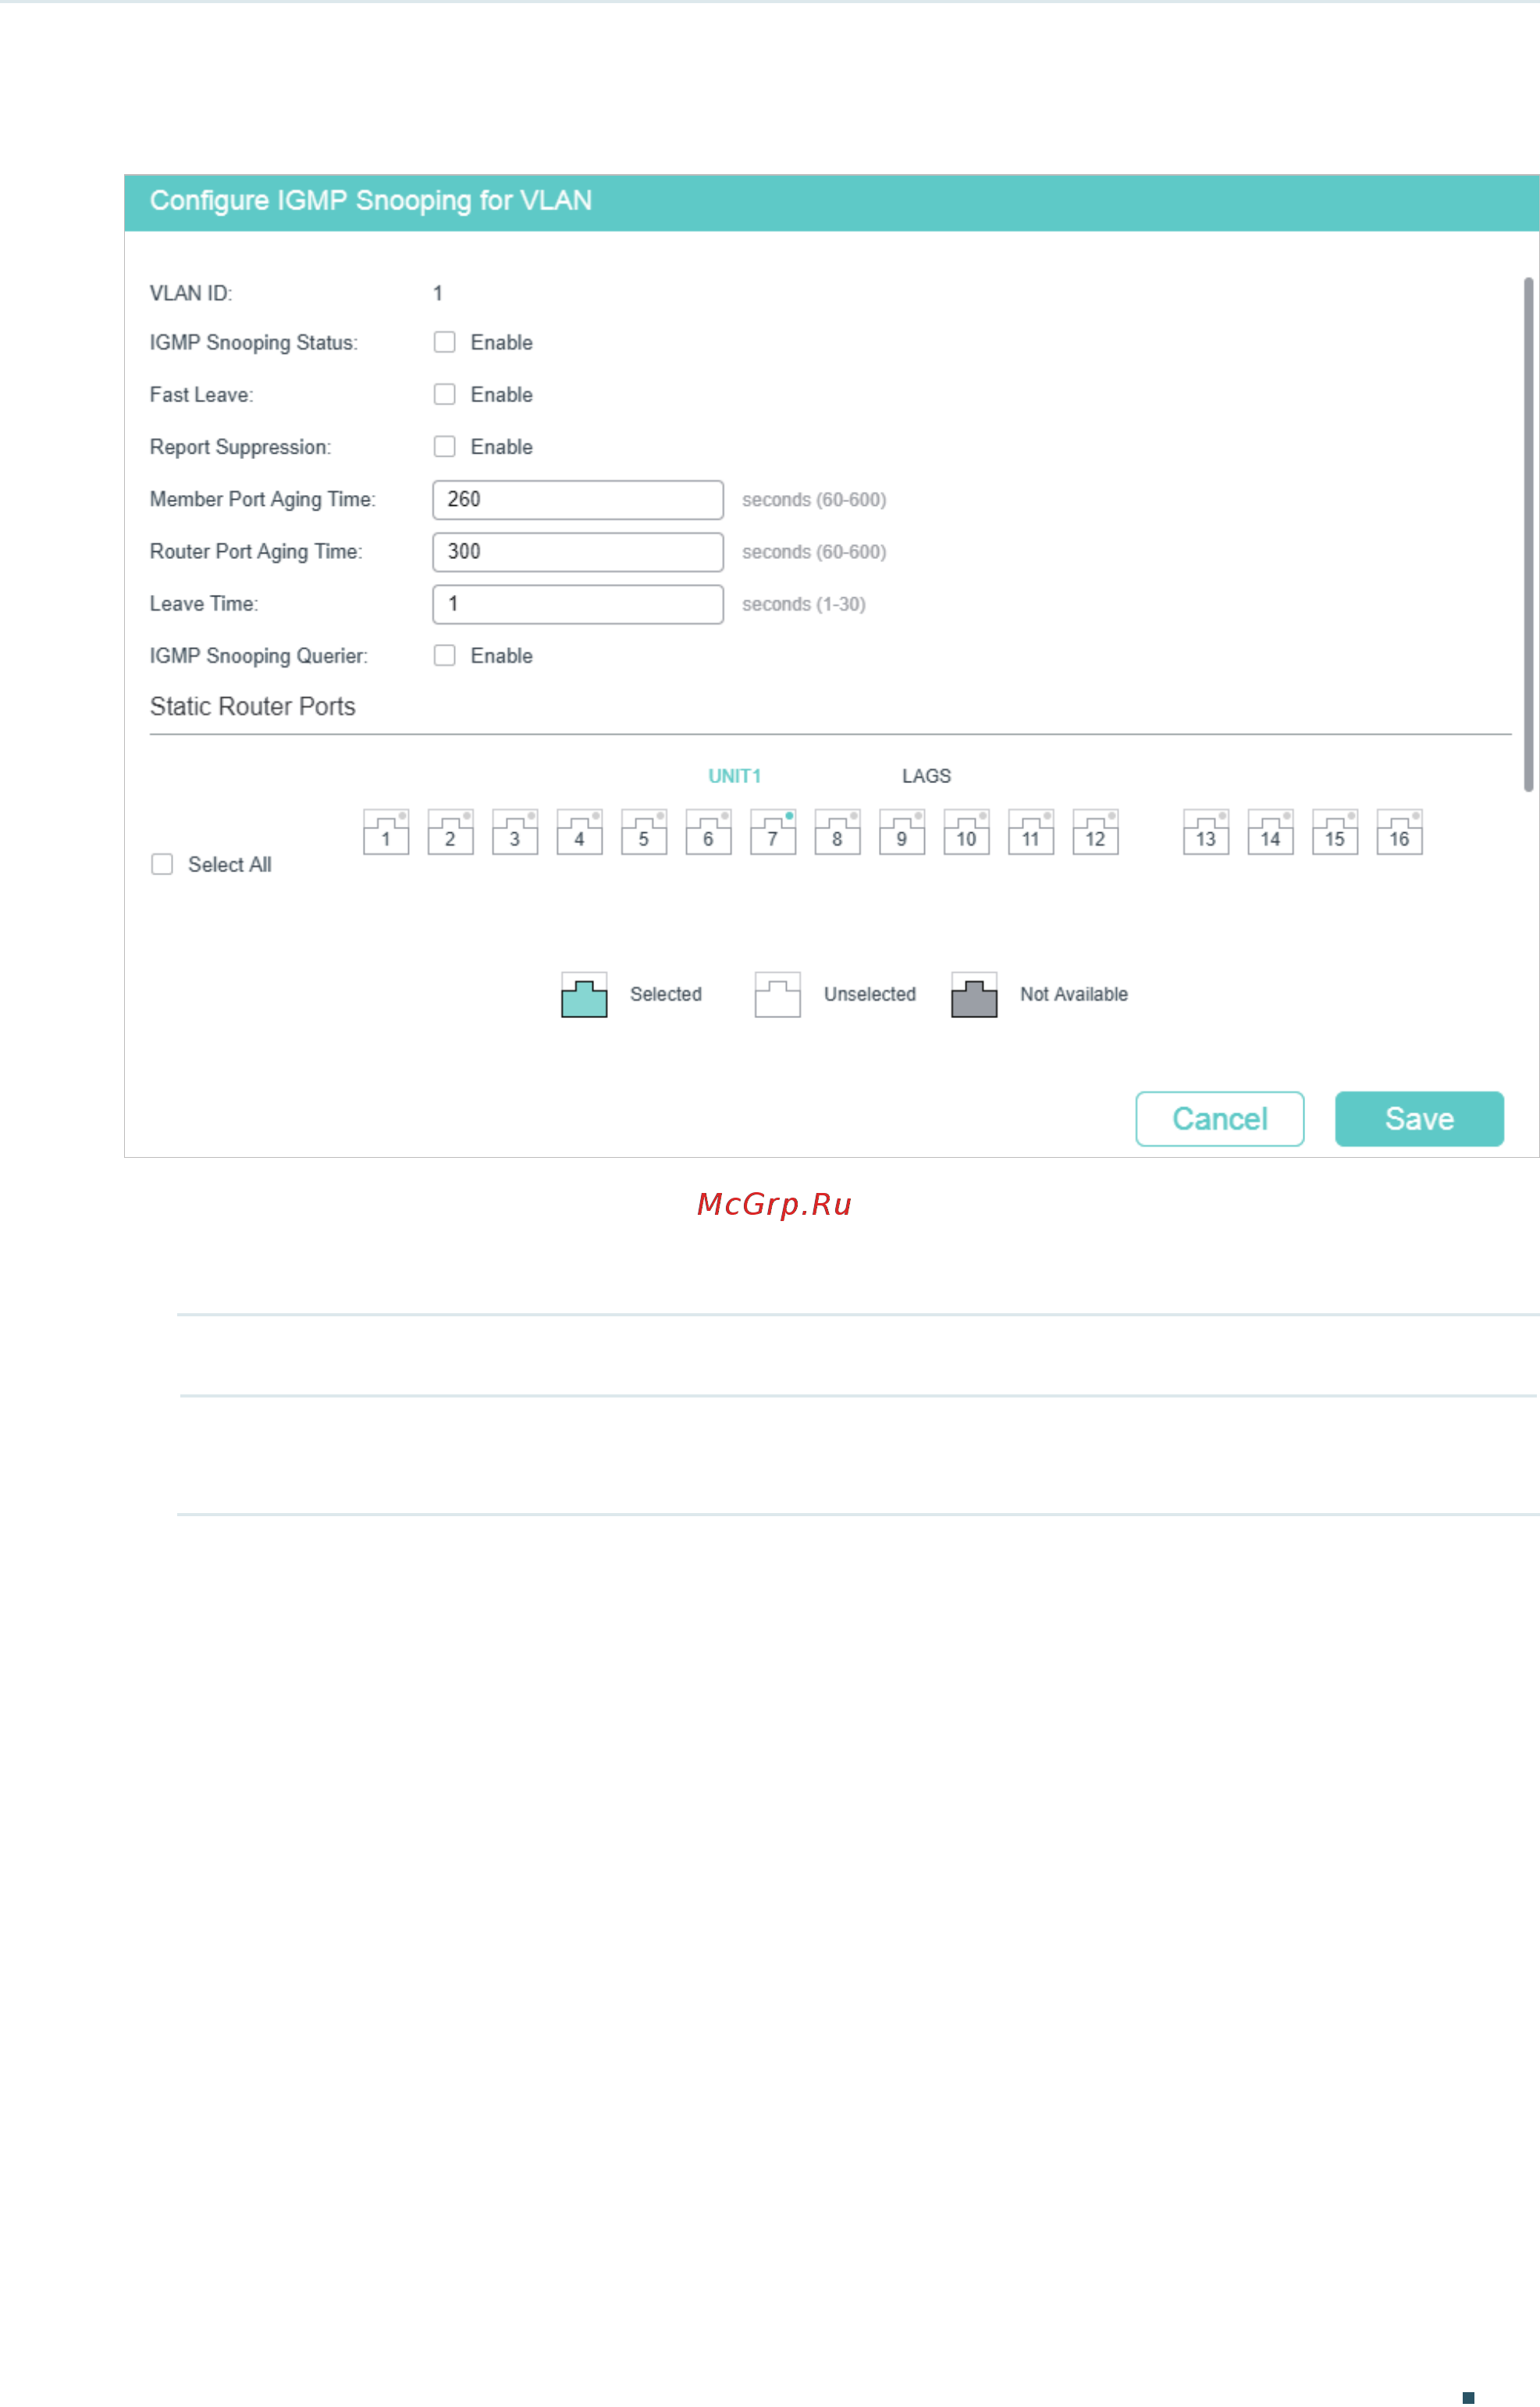
Task: Click the 'VLAN ID:' label
Action: point(191,293)
